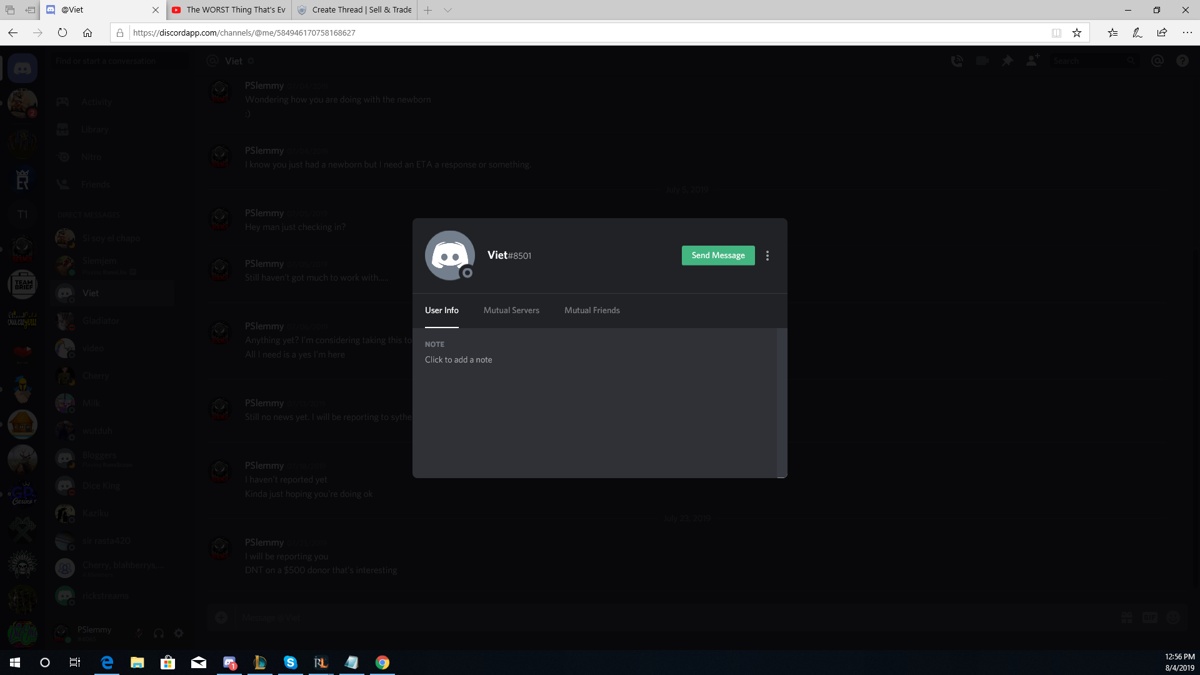Click the Viet#8501 username text
Image resolution: width=1200 pixels, height=675 pixels.
[x=509, y=255]
